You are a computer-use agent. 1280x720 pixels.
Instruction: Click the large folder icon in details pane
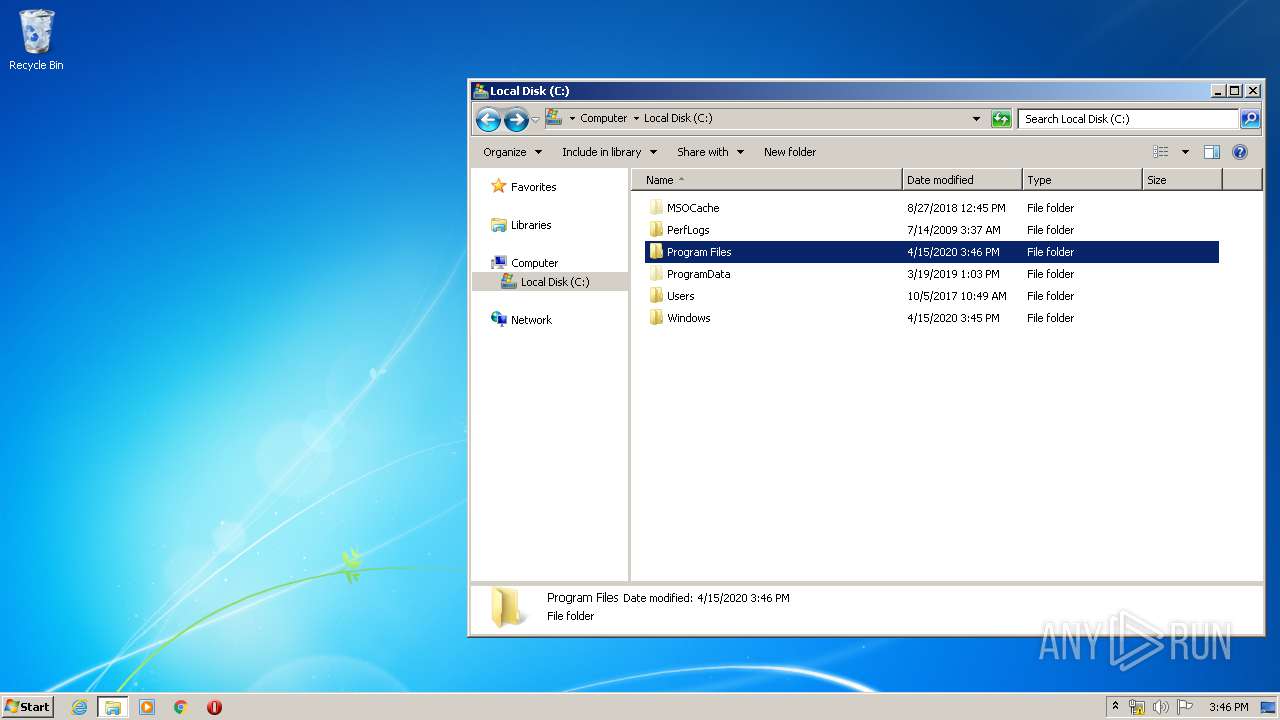[x=508, y=607]
